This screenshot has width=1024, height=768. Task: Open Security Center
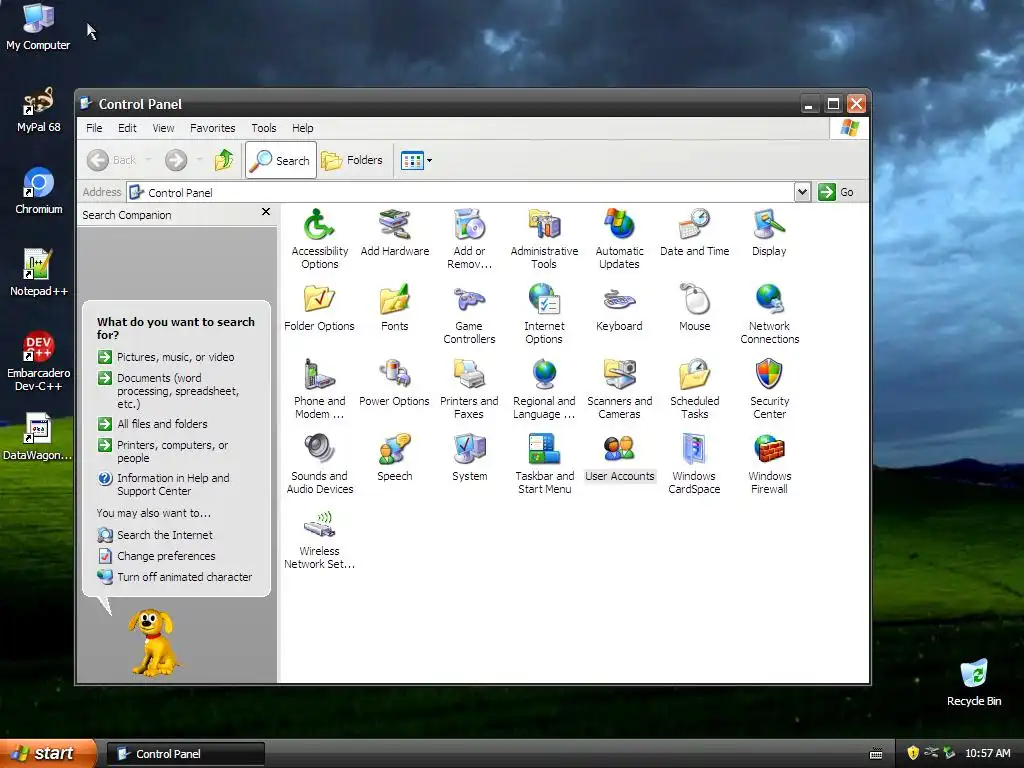769,389
